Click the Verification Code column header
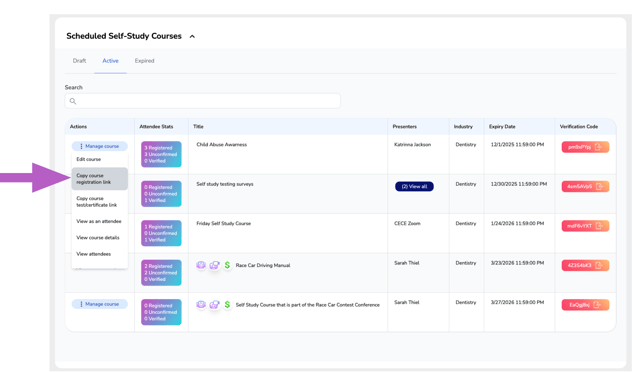The height and width of the screenshot is (373, 636). pyautogui.click(x=579, y=126)
